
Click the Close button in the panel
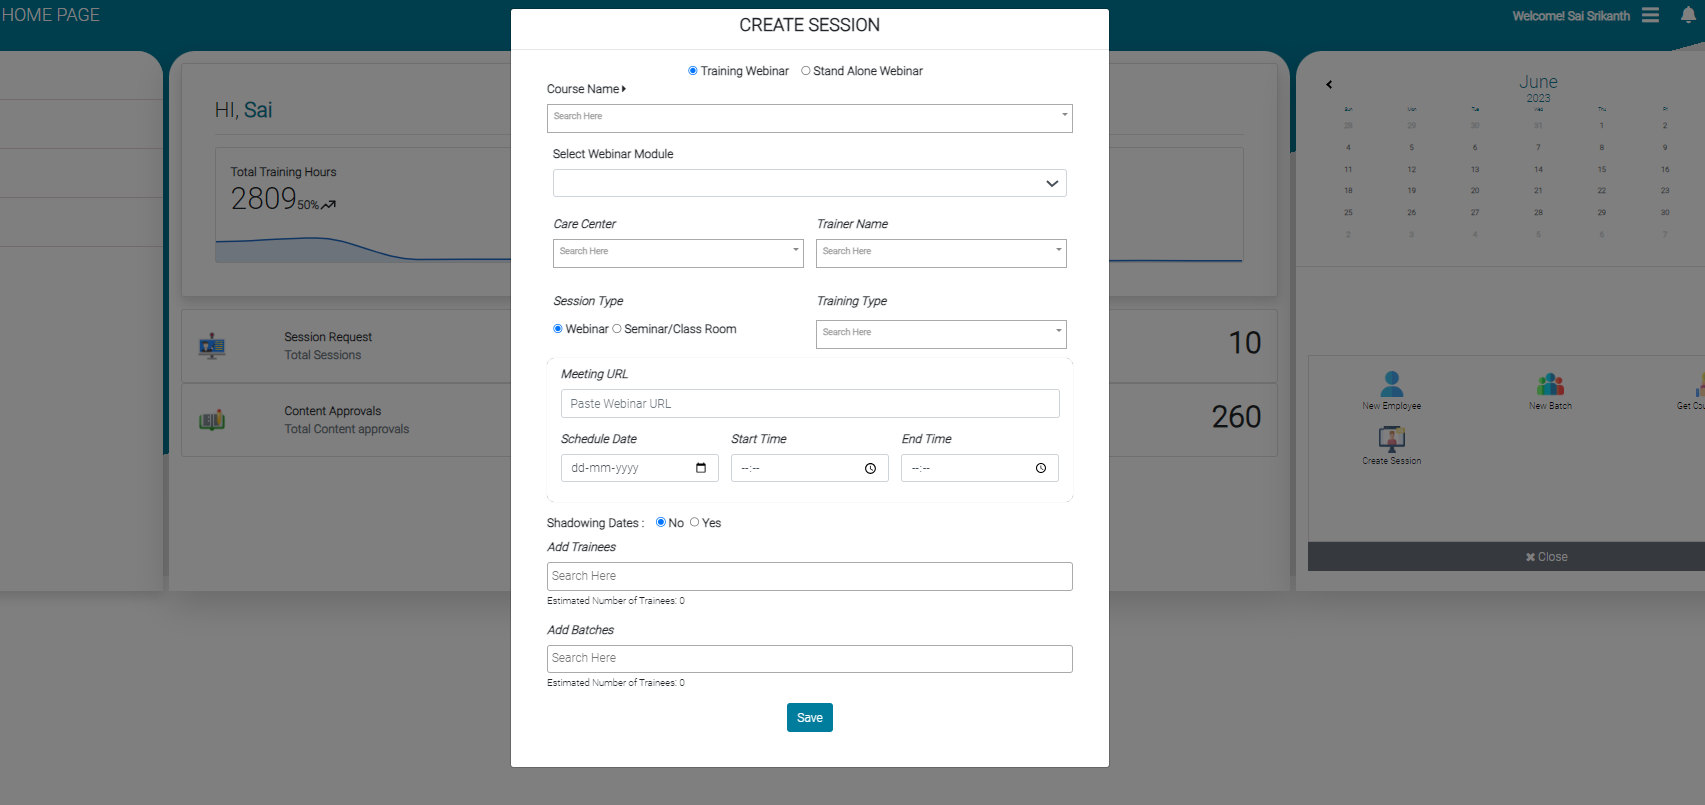[x=1547, y=557]
